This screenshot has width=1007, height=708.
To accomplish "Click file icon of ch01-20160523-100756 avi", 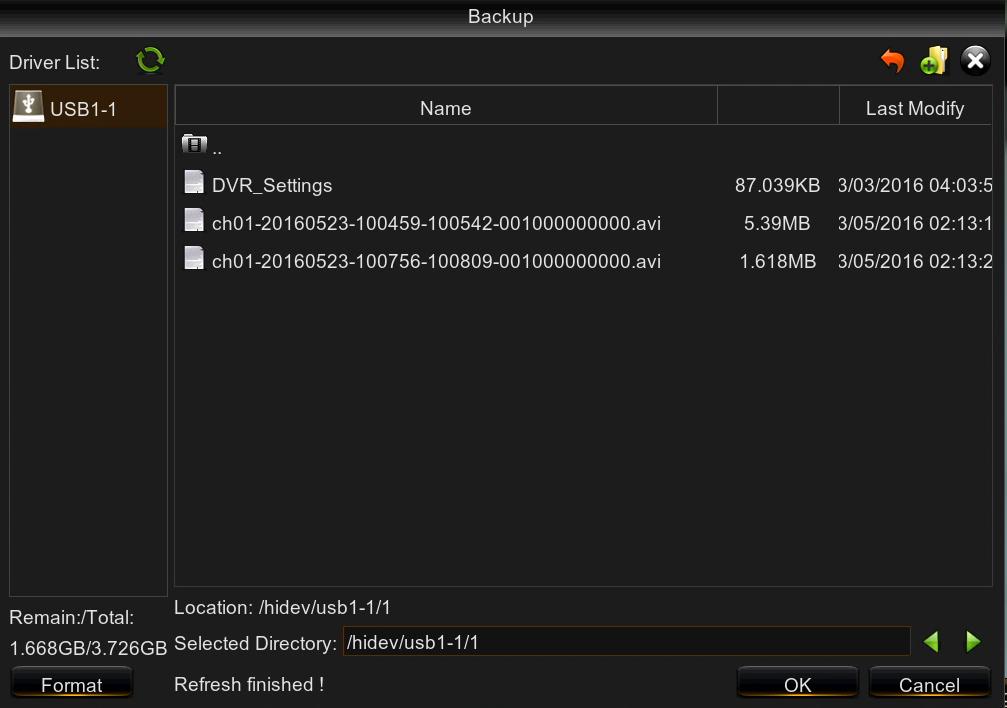I will pyautogui.click(x=194, y=258).
